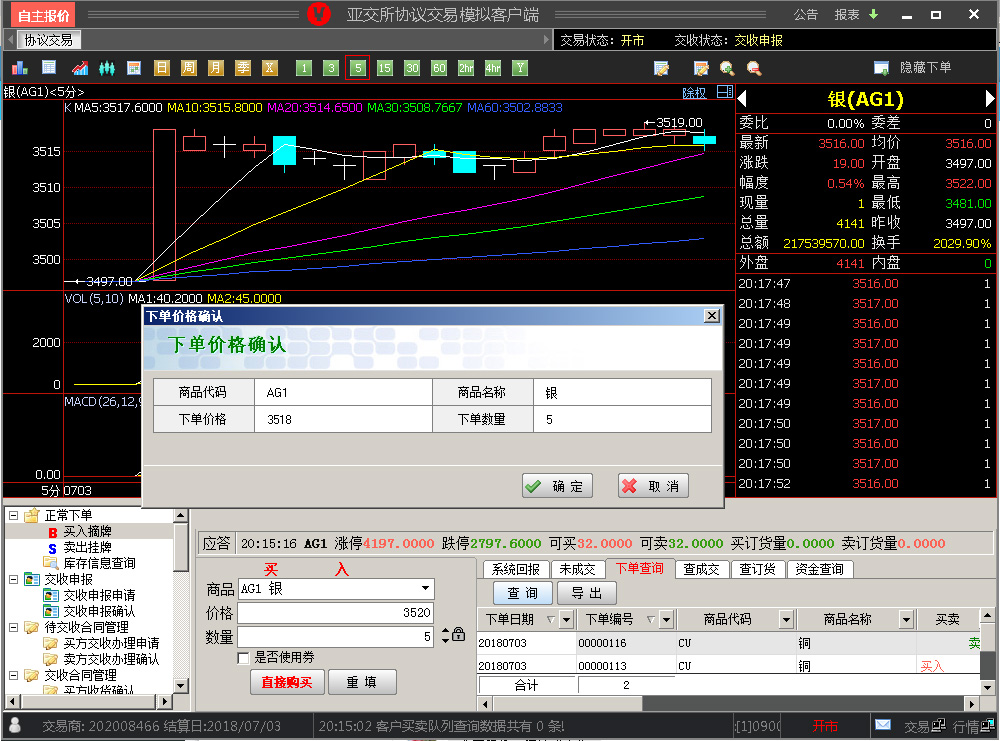Close the 下单价格确认 dialog
The height and width of the screenshot is (741, 1000).
tap(712, 316)
